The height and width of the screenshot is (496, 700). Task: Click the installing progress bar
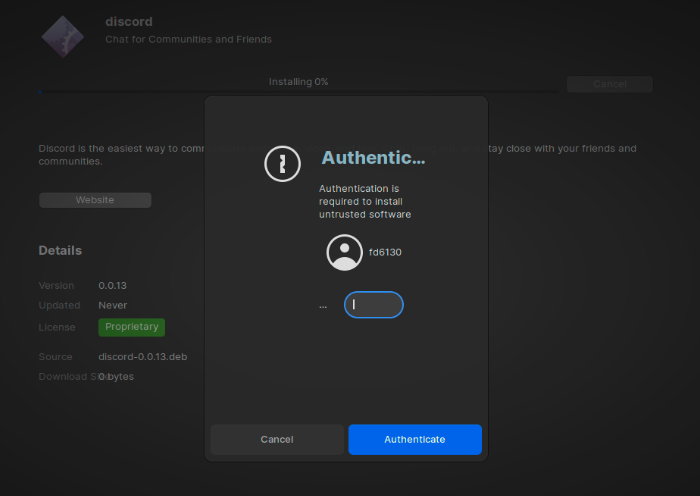pyautogui.click(x=298, y=92)
